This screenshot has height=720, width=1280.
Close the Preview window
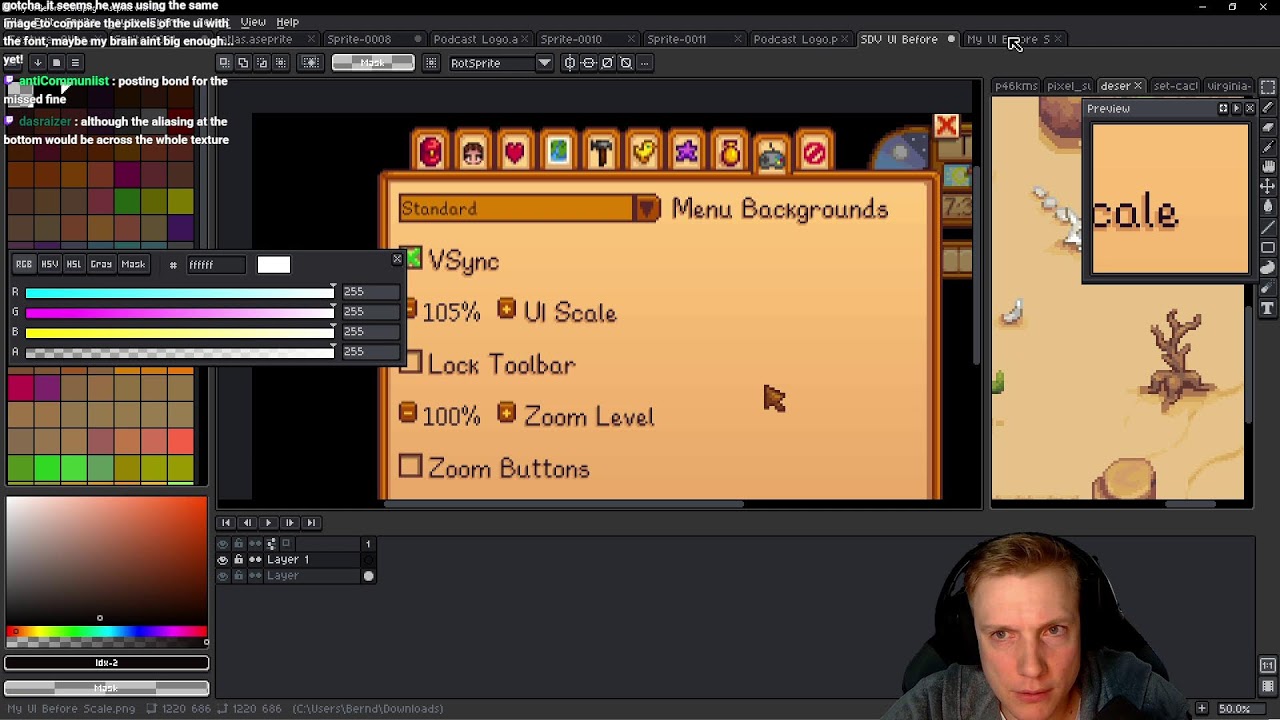click(1249, 108)
